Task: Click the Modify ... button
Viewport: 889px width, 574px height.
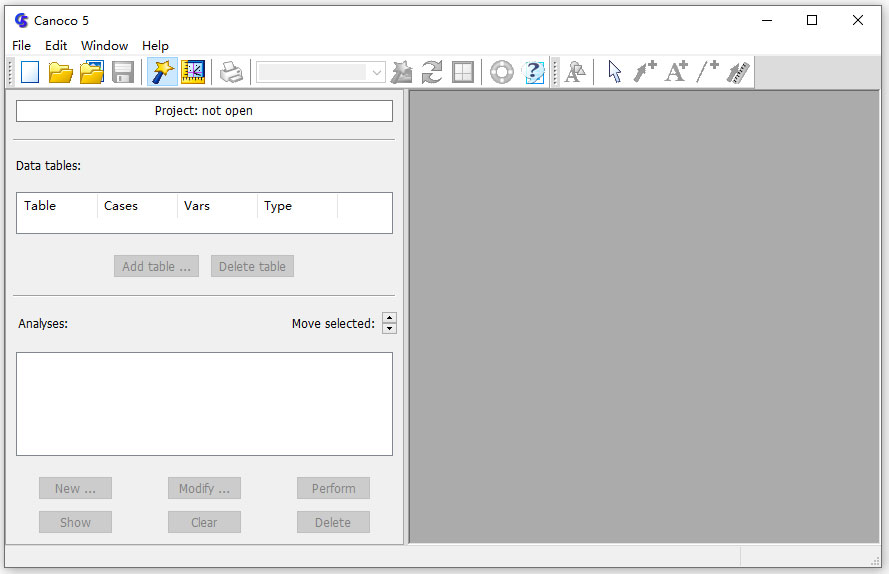Action: click(x=204, y=488)
